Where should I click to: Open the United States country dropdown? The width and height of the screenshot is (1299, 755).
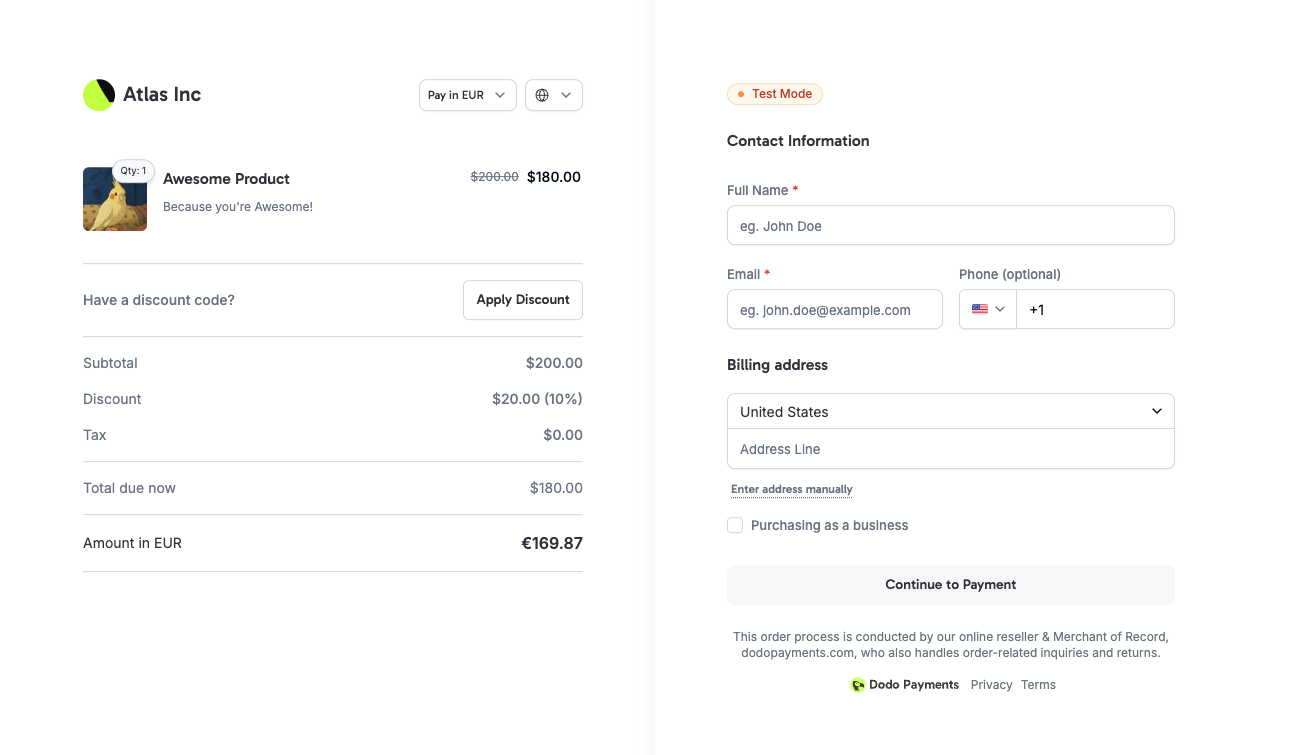coord(950,411)
